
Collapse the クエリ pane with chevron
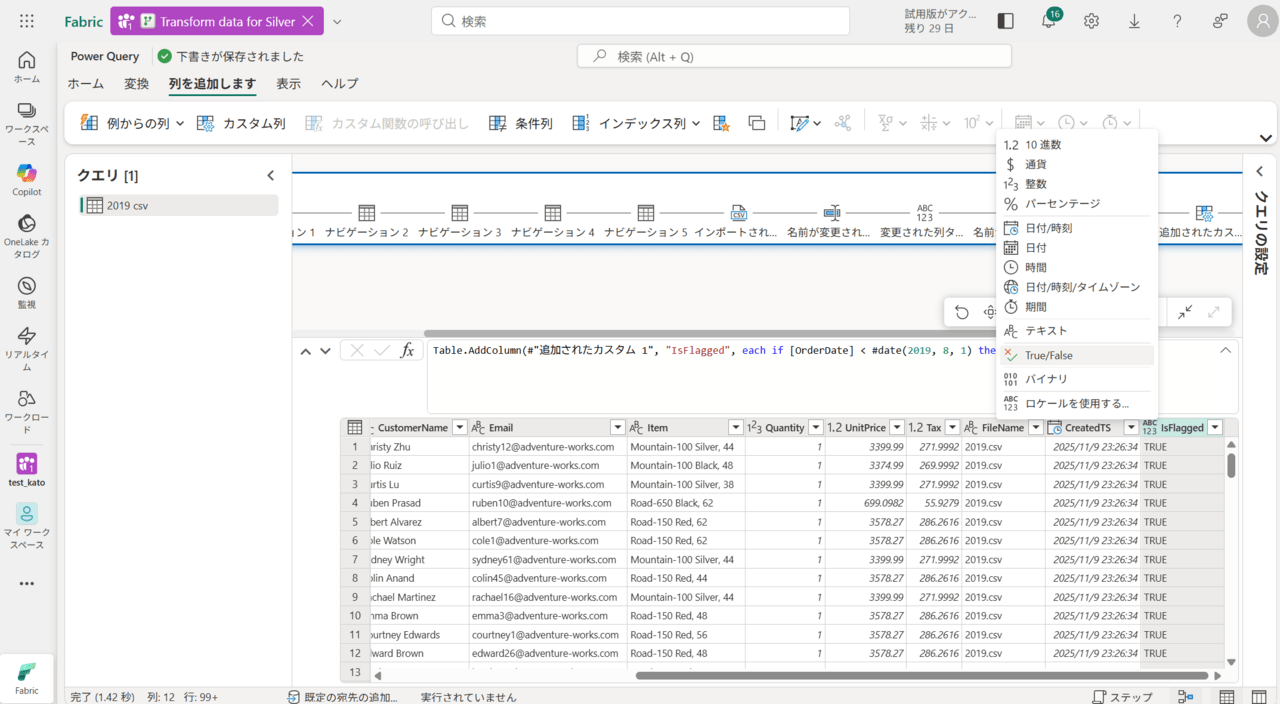click(270, 176)
